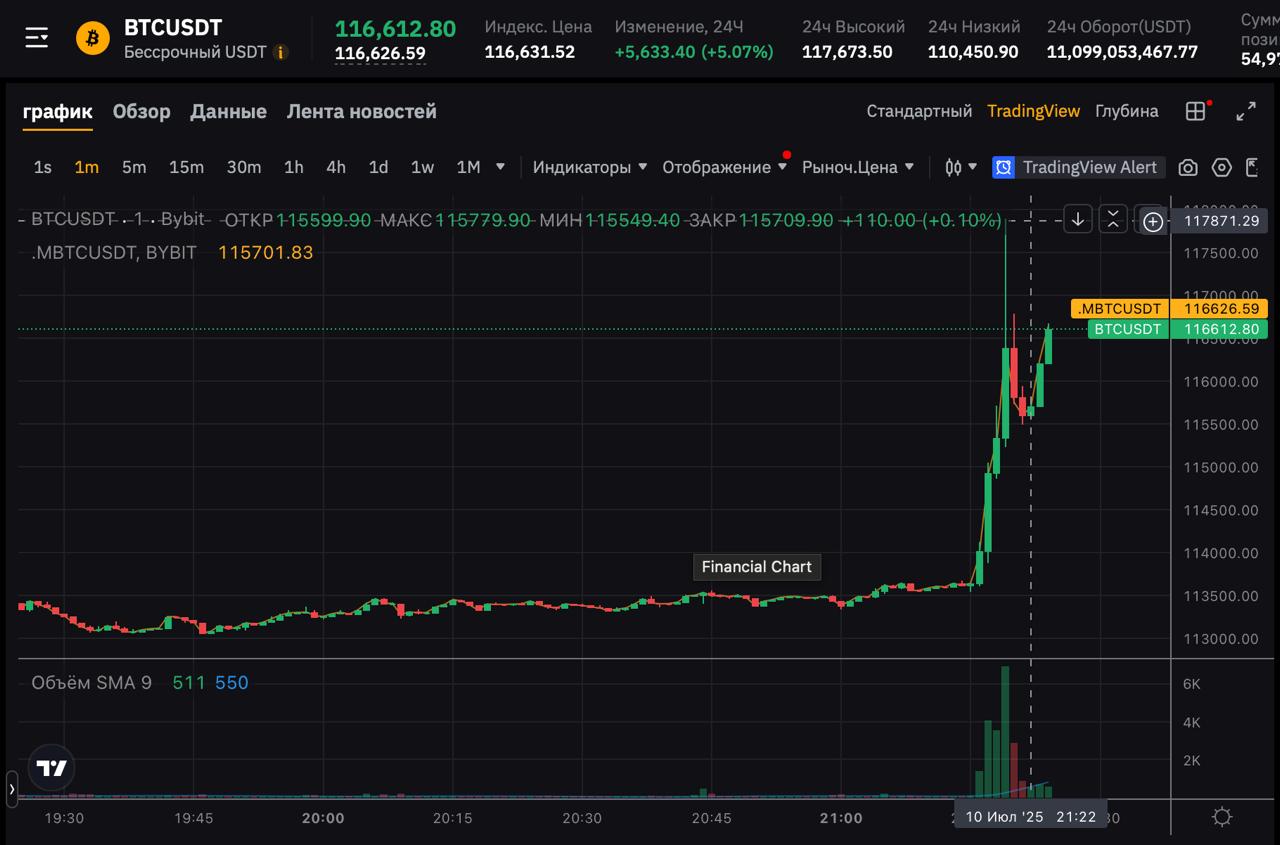Screen dimensions: 1280x845
Task: Switch to Обзор tab
Action: point(141,111)
